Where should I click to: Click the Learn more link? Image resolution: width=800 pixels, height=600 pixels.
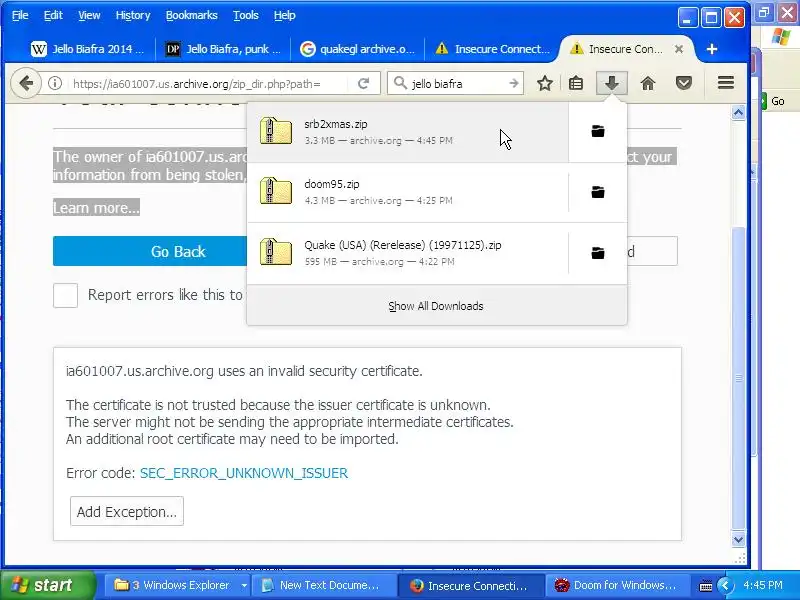[96, 208]
